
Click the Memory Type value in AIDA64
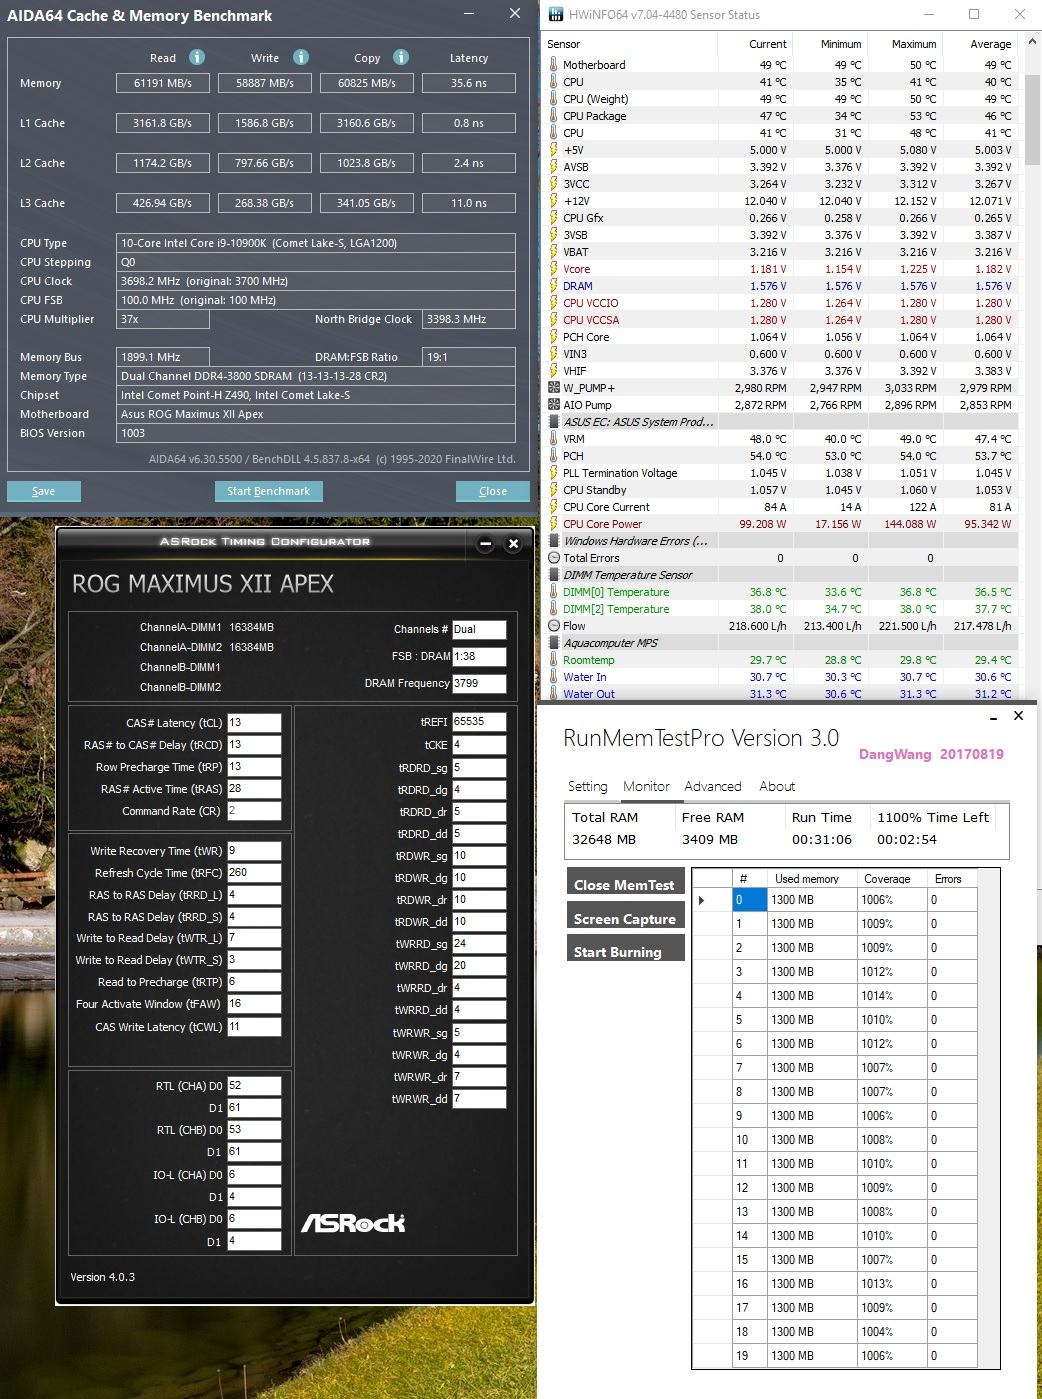coord(316,376)
